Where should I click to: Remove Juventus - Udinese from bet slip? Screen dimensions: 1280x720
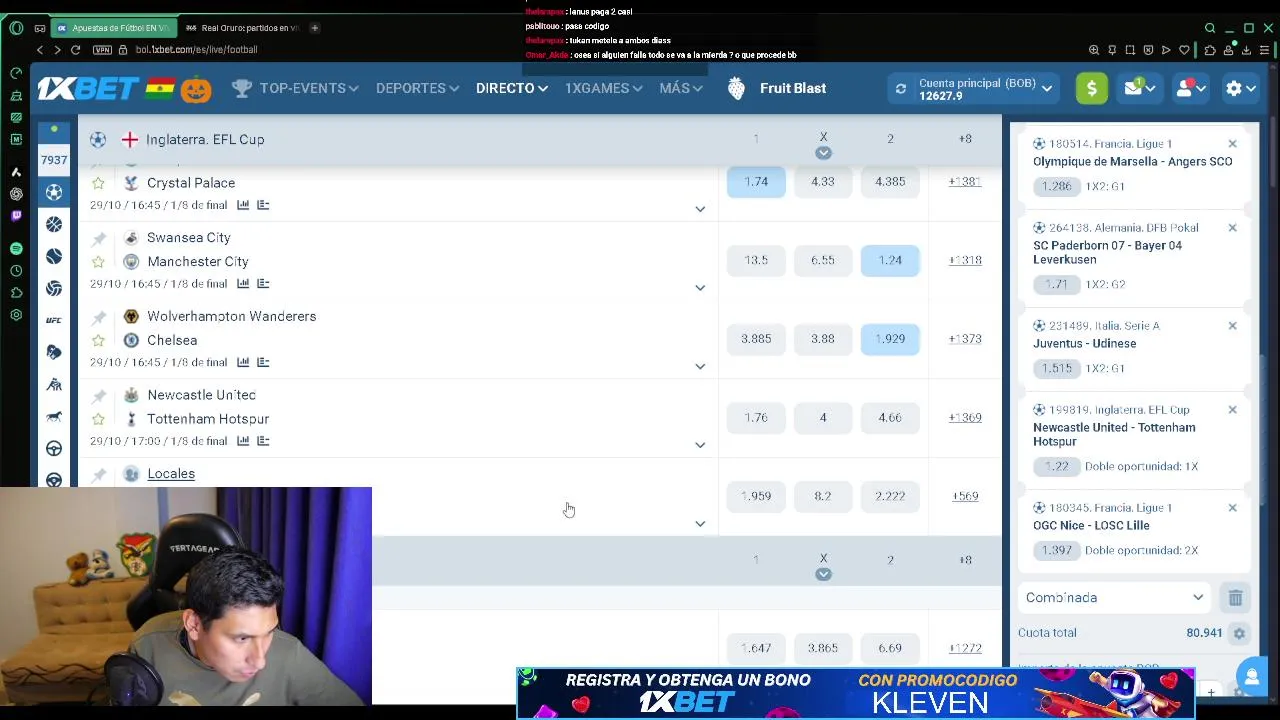(x=1232, y=326)
